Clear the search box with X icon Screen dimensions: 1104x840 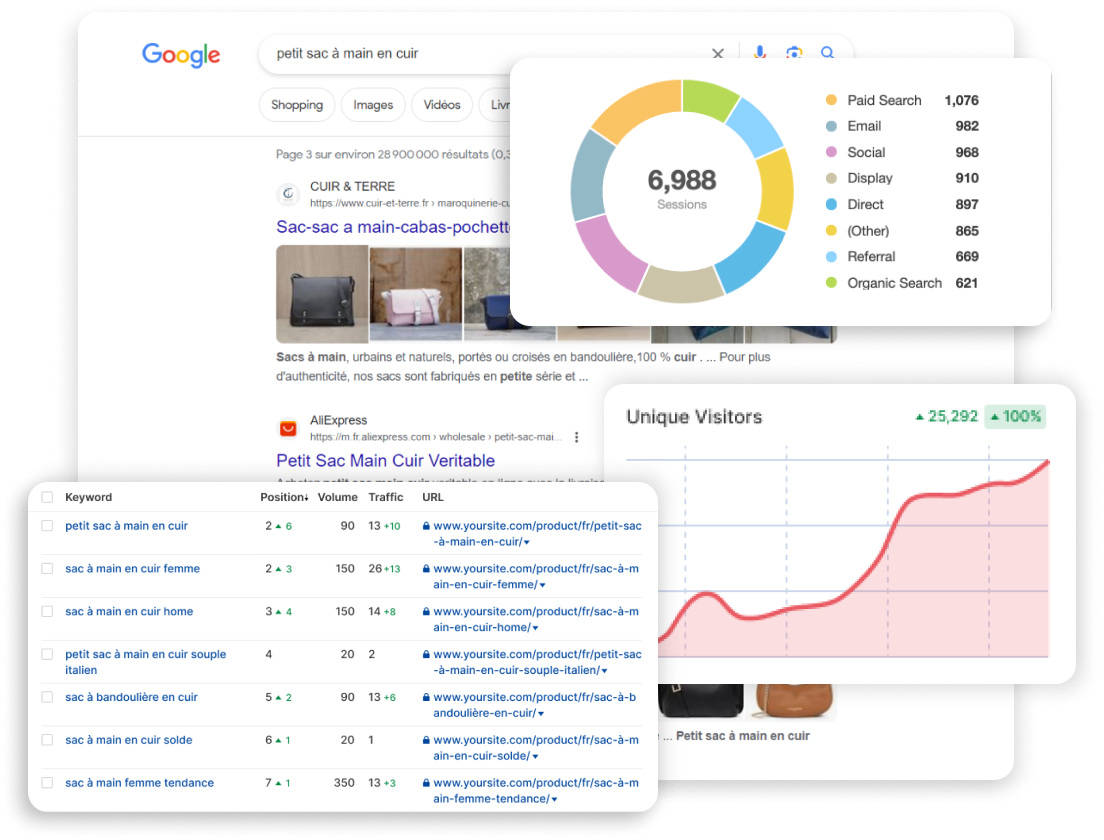718,54
